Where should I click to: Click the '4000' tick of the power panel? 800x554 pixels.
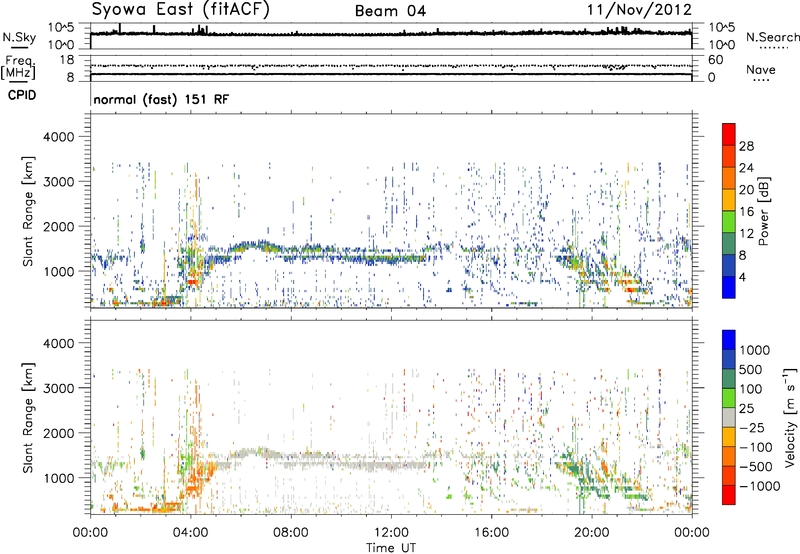[x=59, y=137]
